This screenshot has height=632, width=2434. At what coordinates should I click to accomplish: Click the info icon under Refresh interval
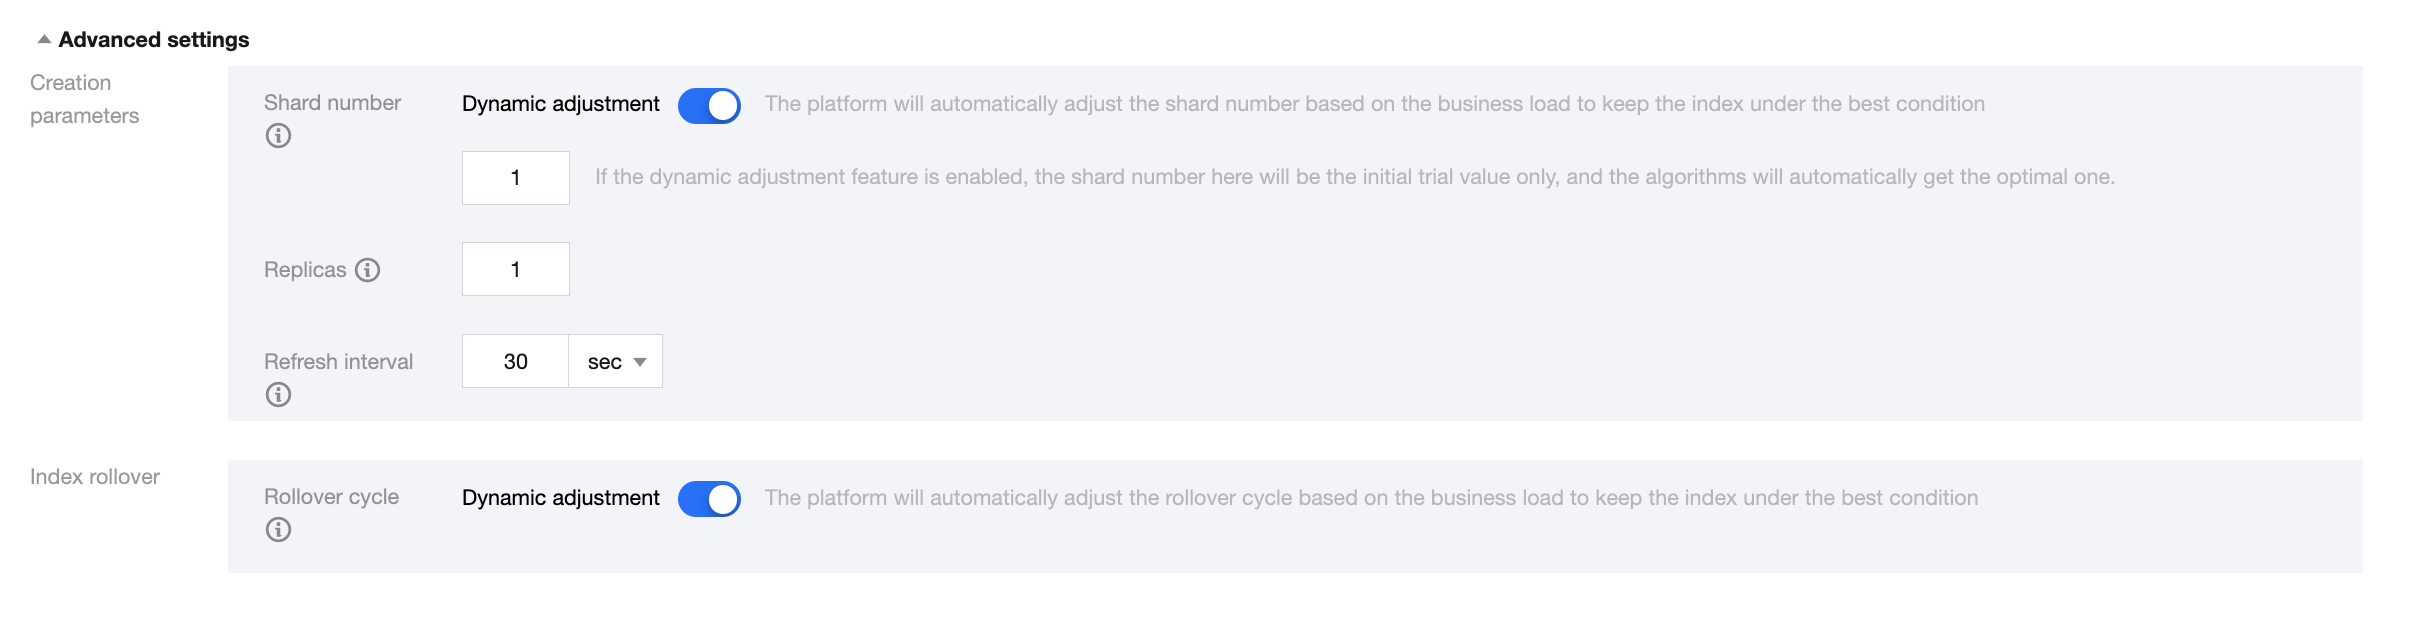[278, 395]
